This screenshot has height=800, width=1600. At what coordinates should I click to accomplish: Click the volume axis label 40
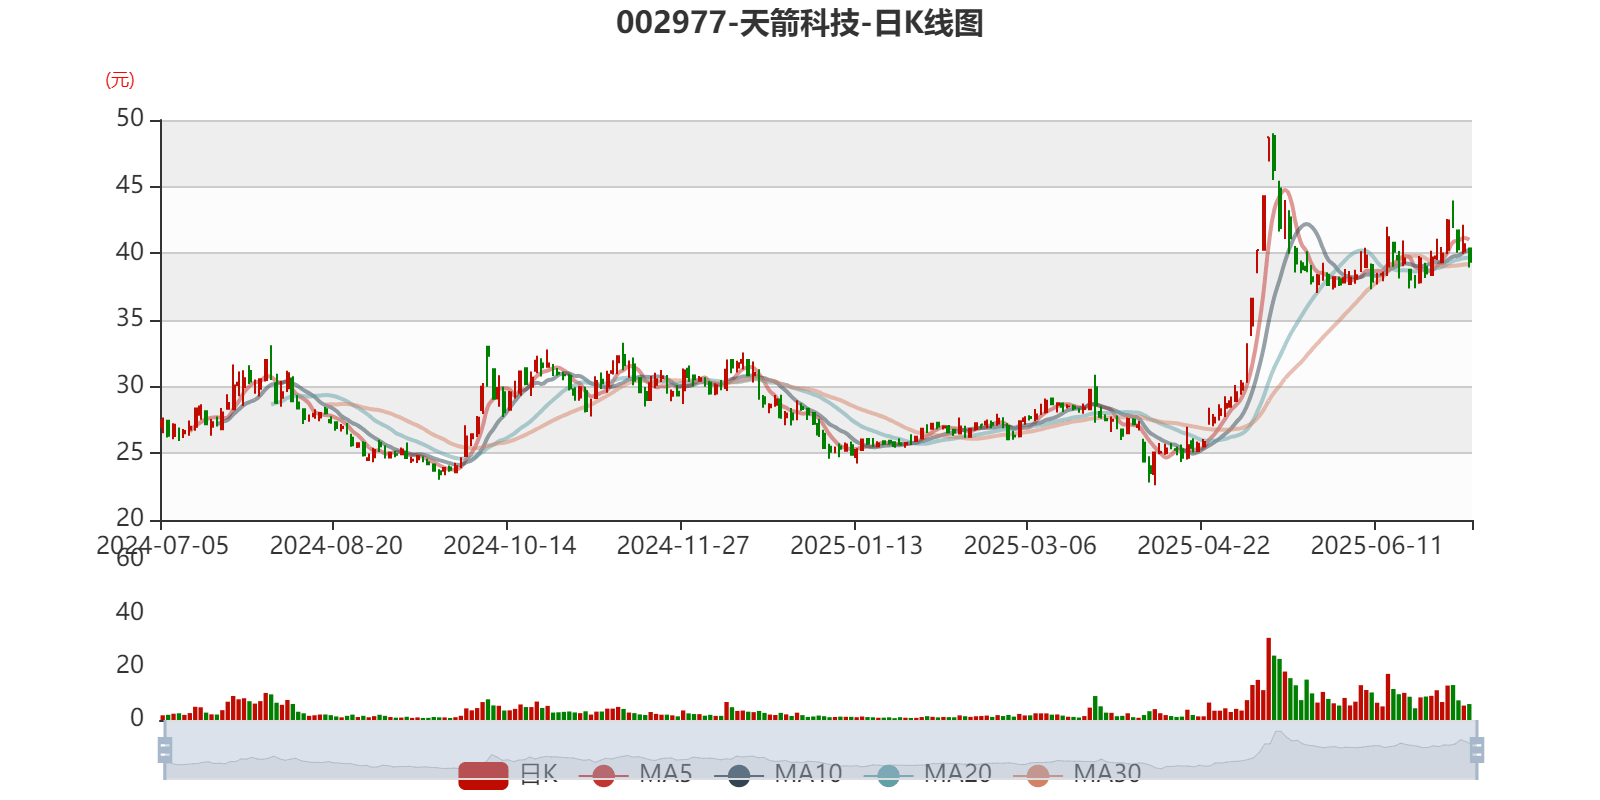(130, 612)
